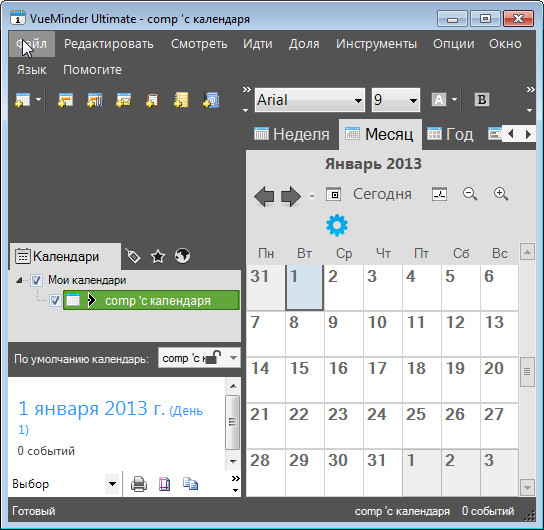
Task: Open the Окно menu
Action: coord(505,44)
